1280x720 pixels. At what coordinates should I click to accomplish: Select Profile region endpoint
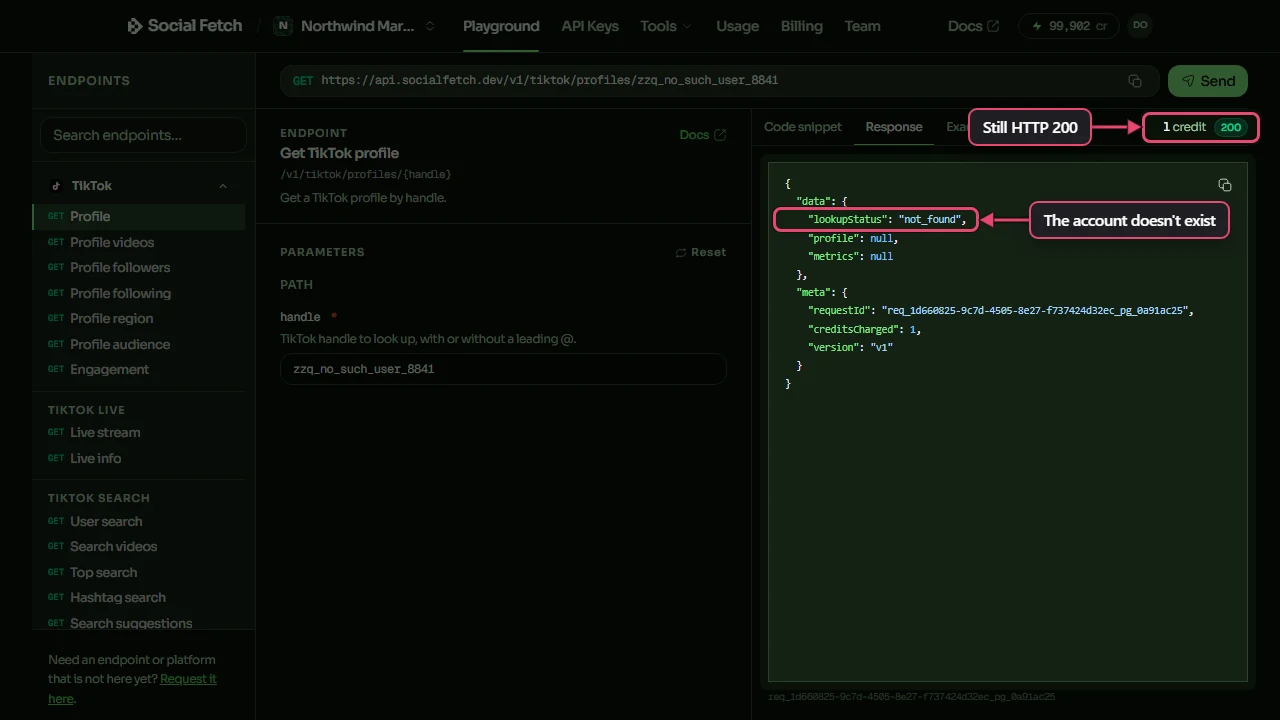tap(140, 318)
